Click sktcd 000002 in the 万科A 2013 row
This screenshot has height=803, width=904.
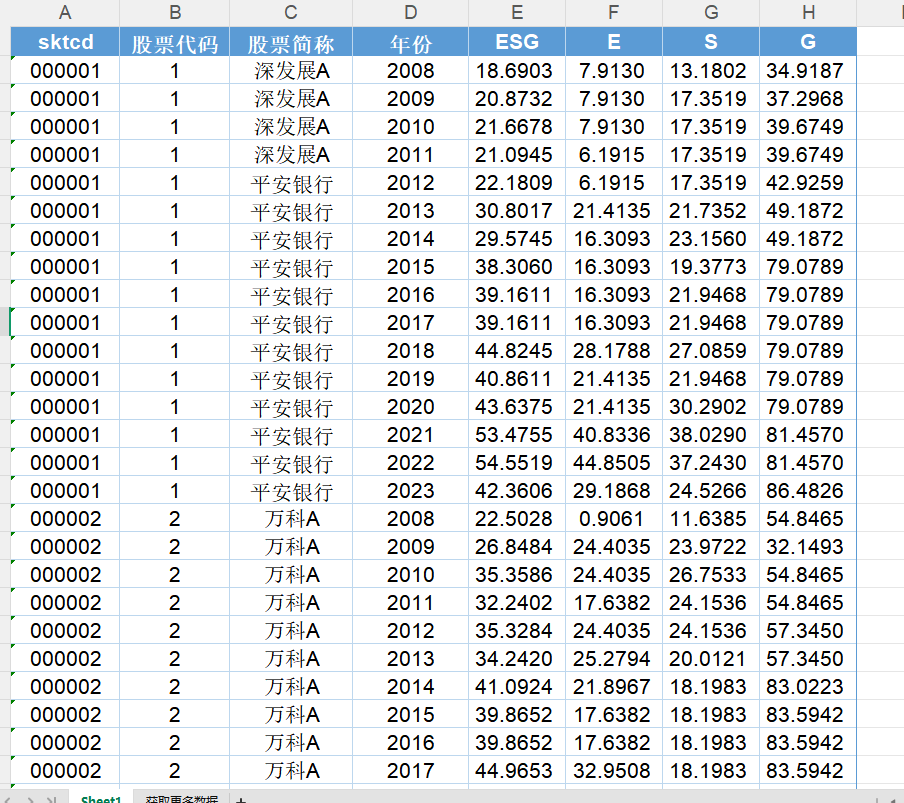pos(65,658)
